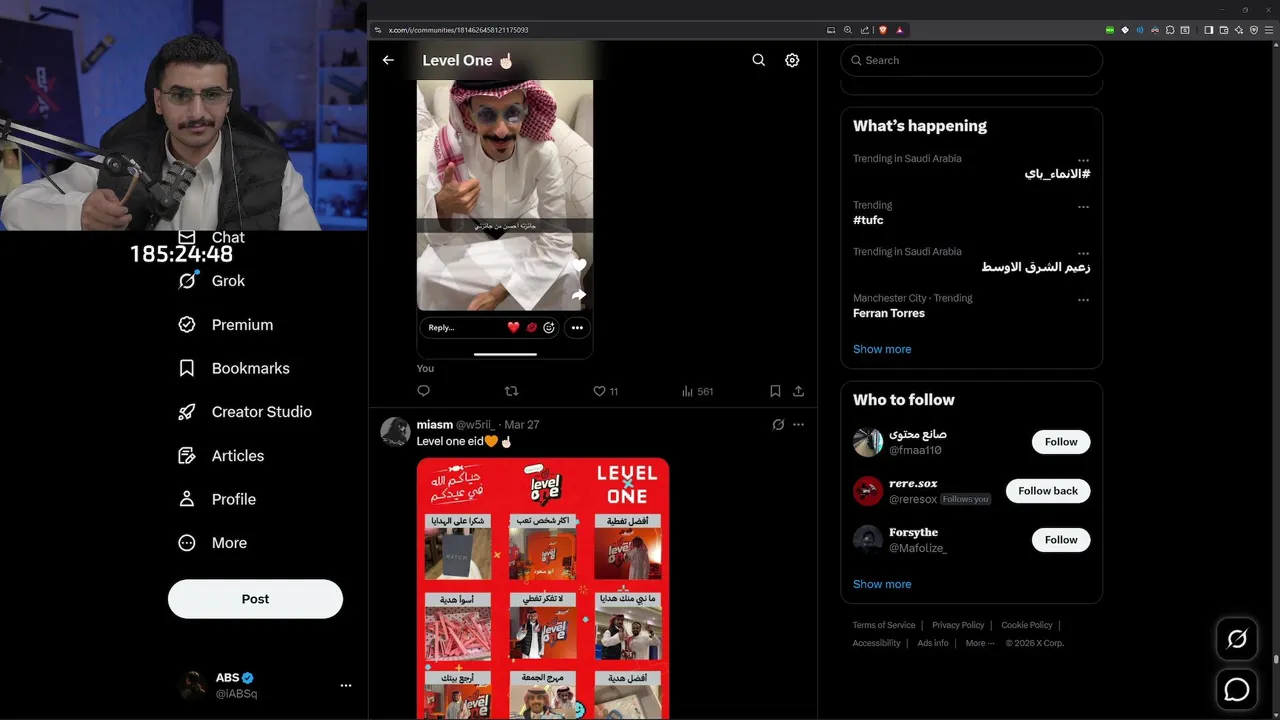Expand the More menu in sidebar
The height and width of the screenshot is (720, 1280).
pos(212,543)
